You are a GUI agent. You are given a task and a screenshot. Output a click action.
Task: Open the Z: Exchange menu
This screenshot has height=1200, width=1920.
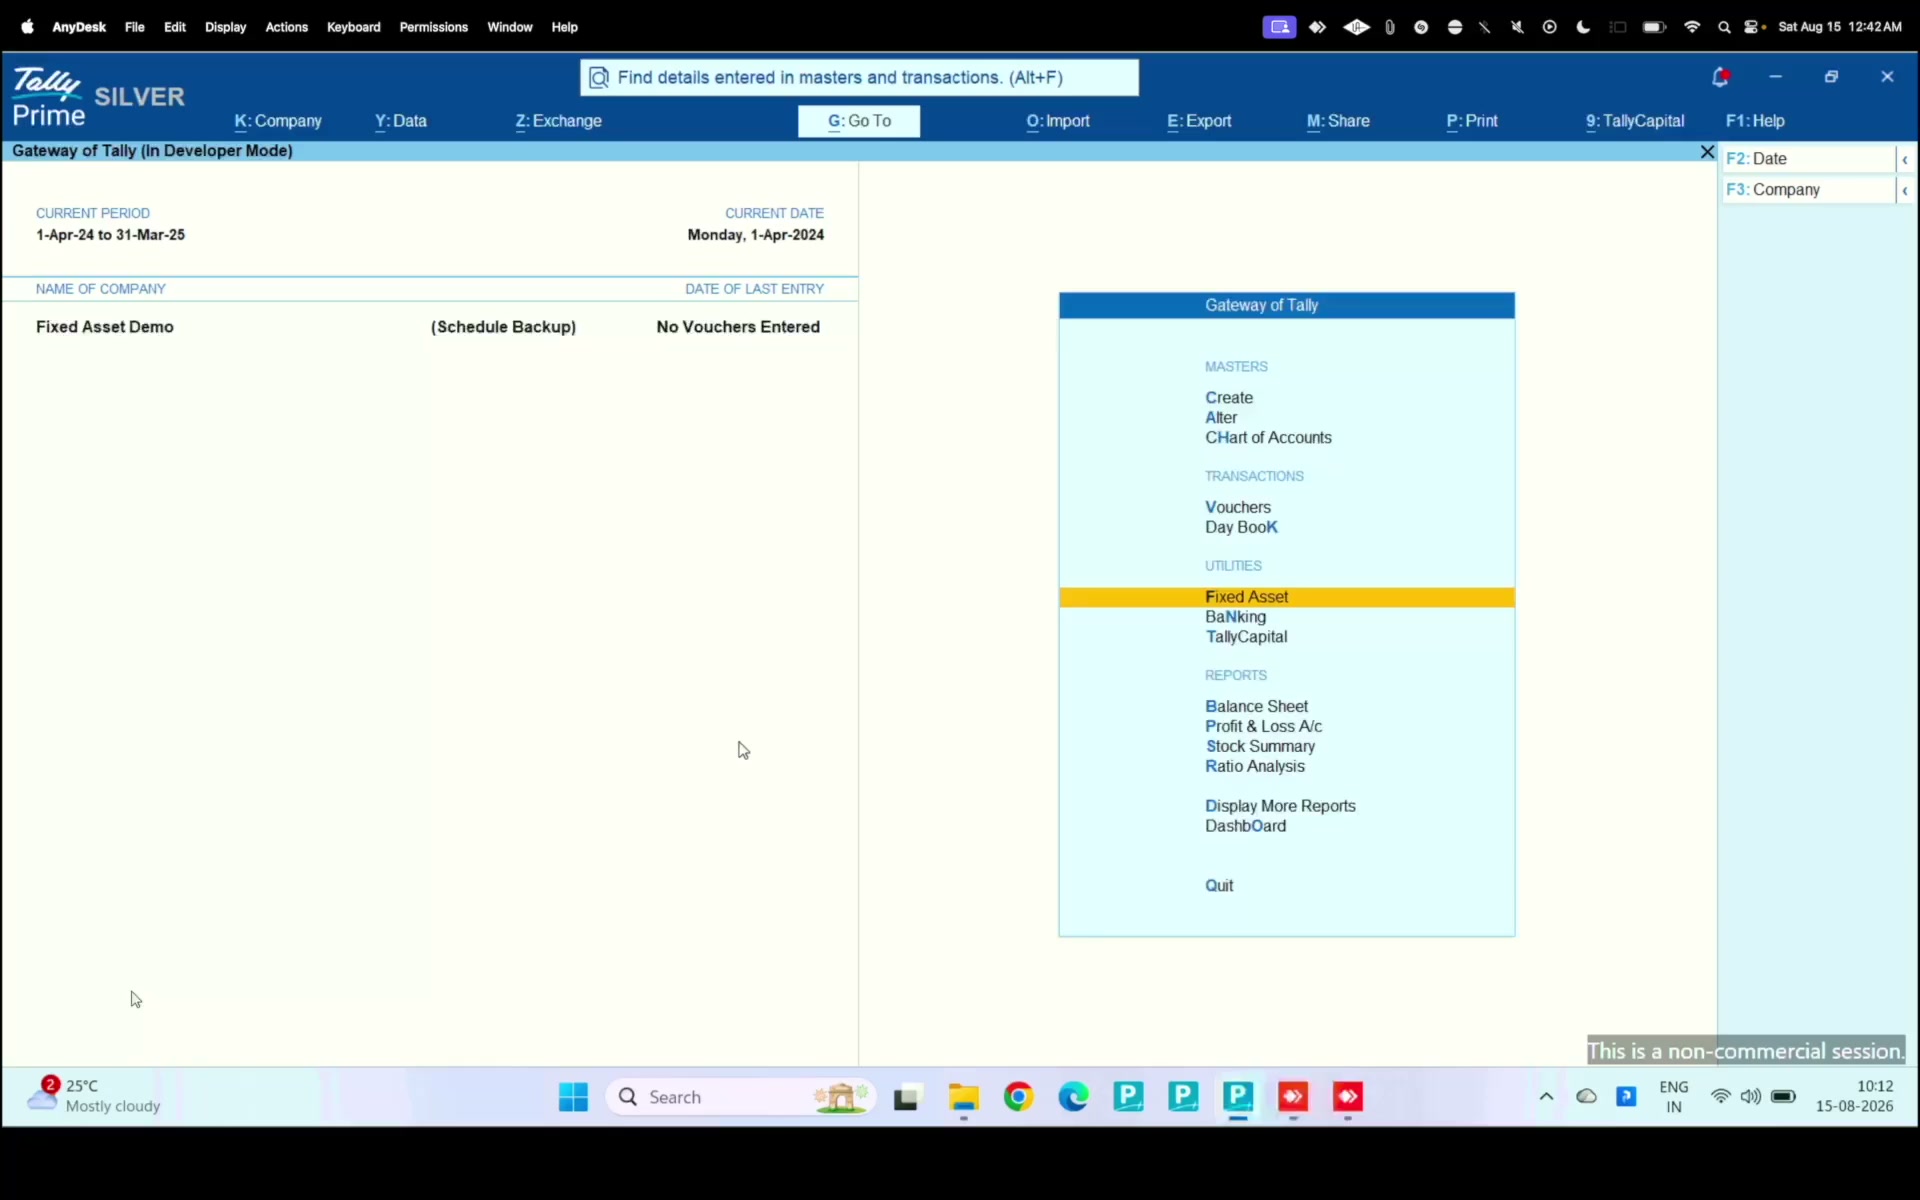[559, 121]
